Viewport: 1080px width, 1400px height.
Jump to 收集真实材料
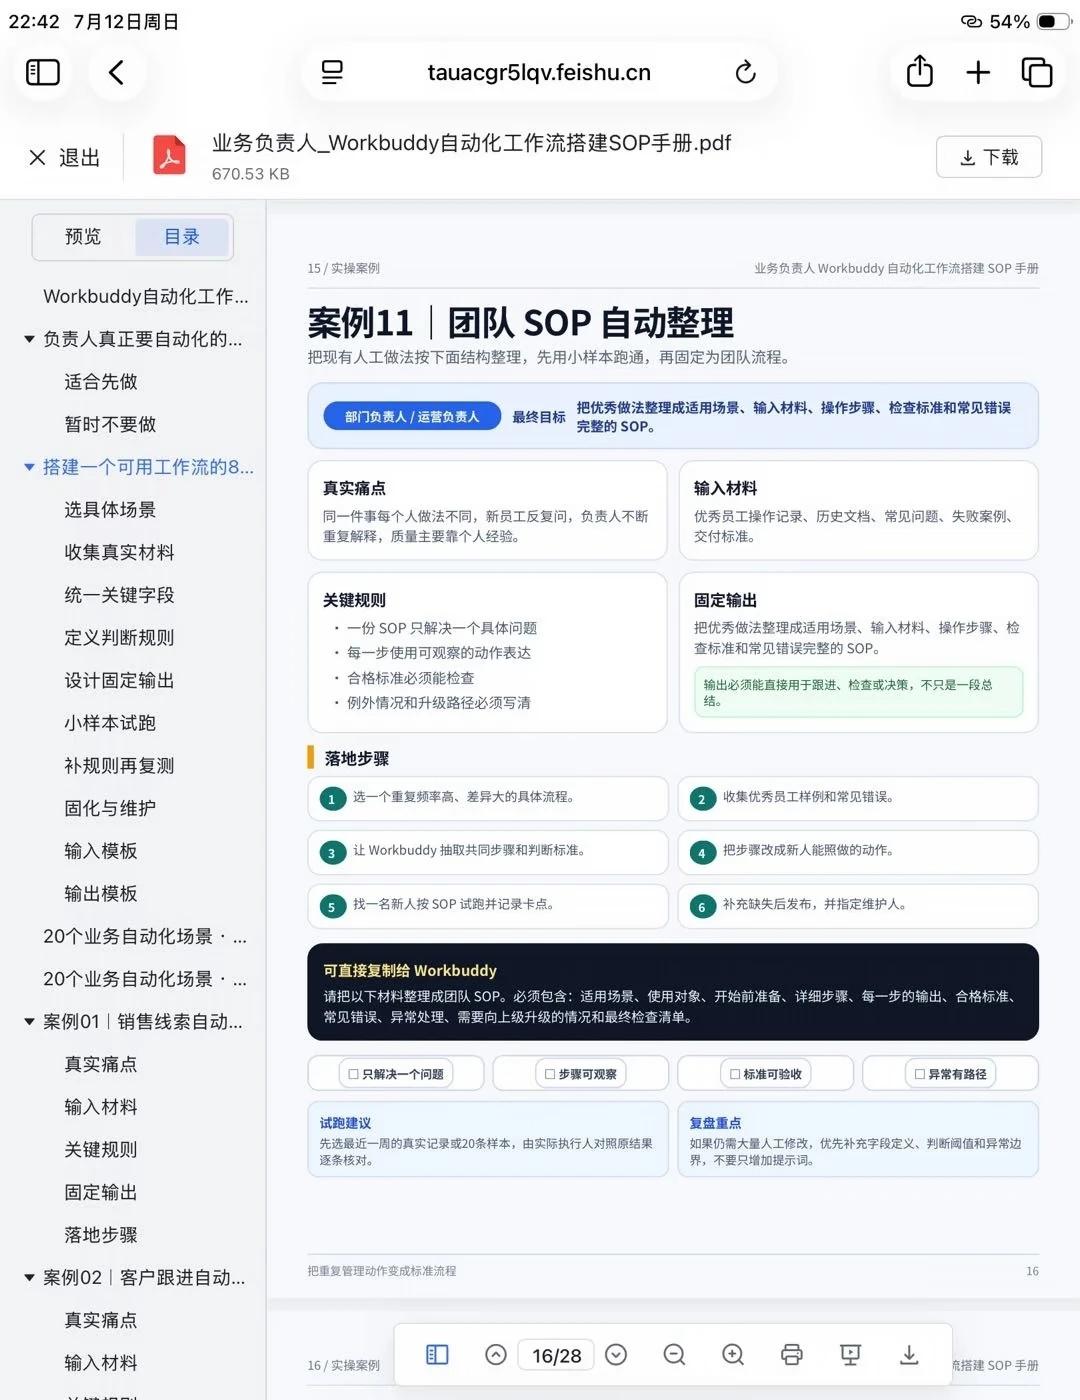tap(119, 552)
